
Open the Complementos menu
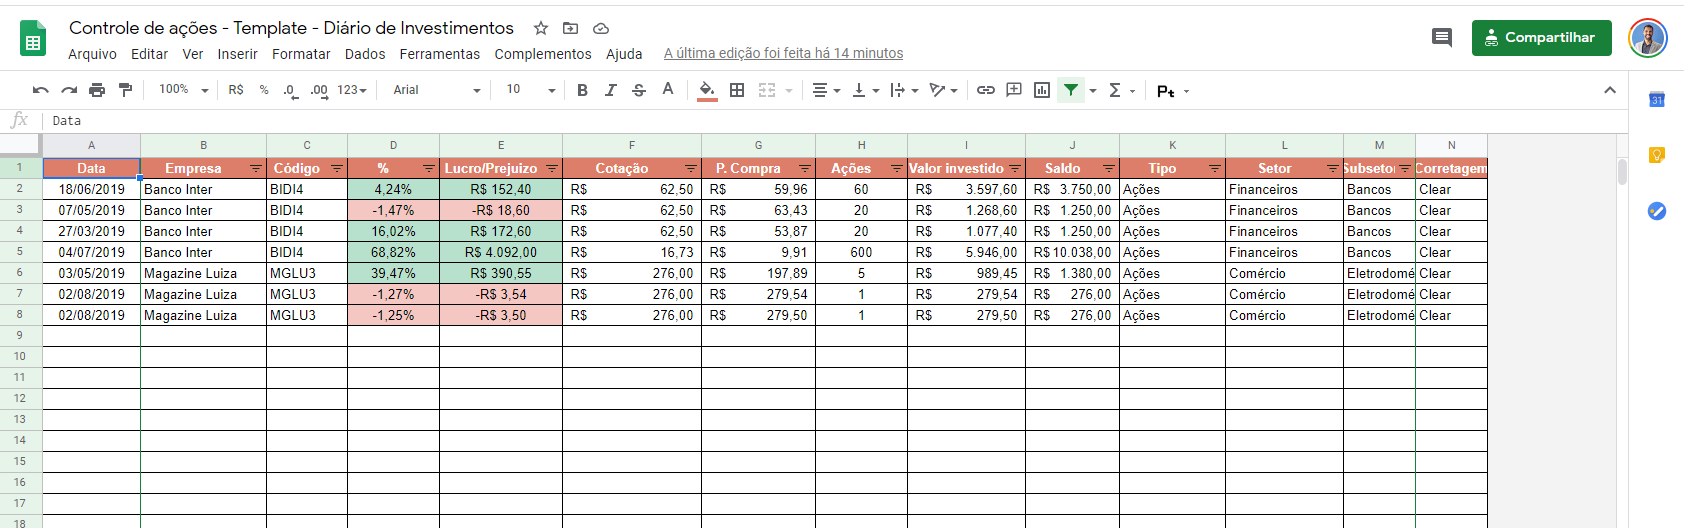tap(543, 54)
